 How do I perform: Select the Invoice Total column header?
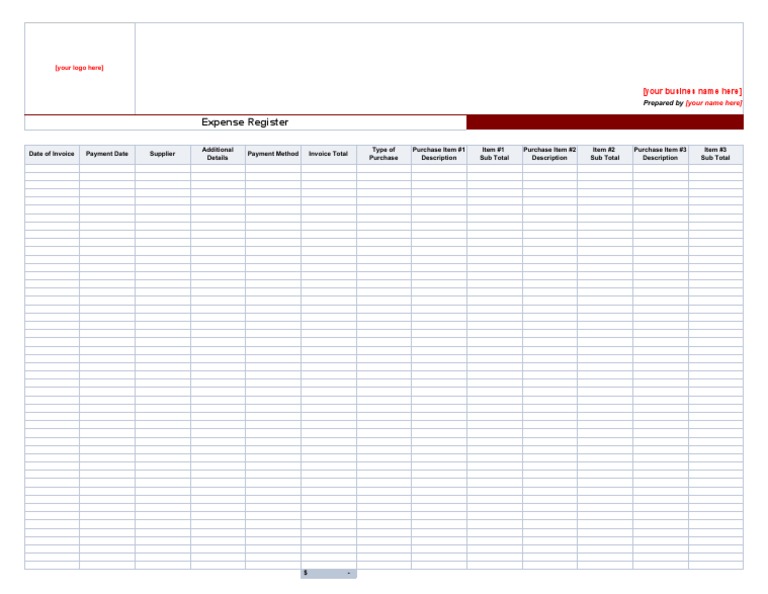[329, 154]
